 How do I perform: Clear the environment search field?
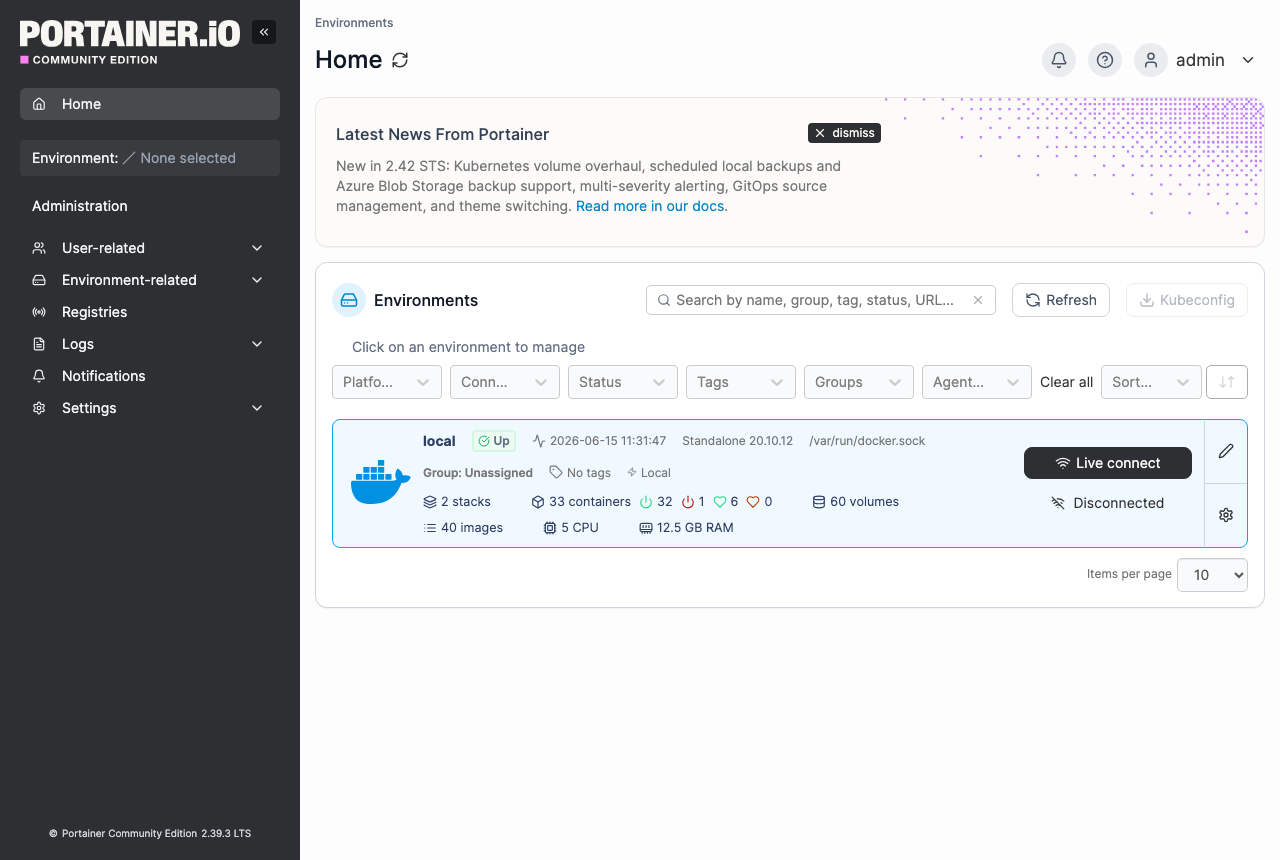[x=978, y=300]
